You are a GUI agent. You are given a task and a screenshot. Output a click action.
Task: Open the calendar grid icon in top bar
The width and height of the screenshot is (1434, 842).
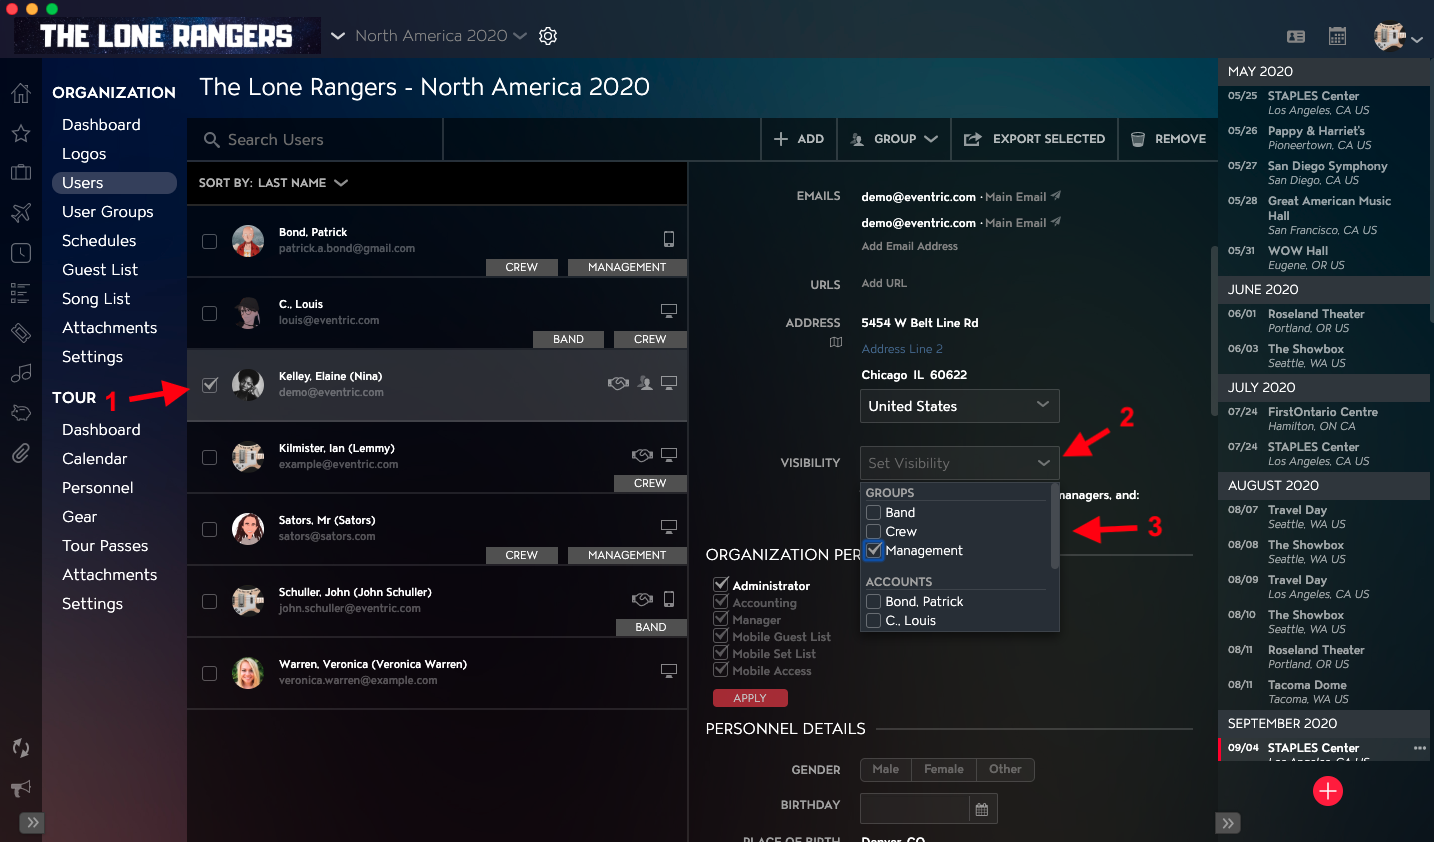coord(1337,36)
